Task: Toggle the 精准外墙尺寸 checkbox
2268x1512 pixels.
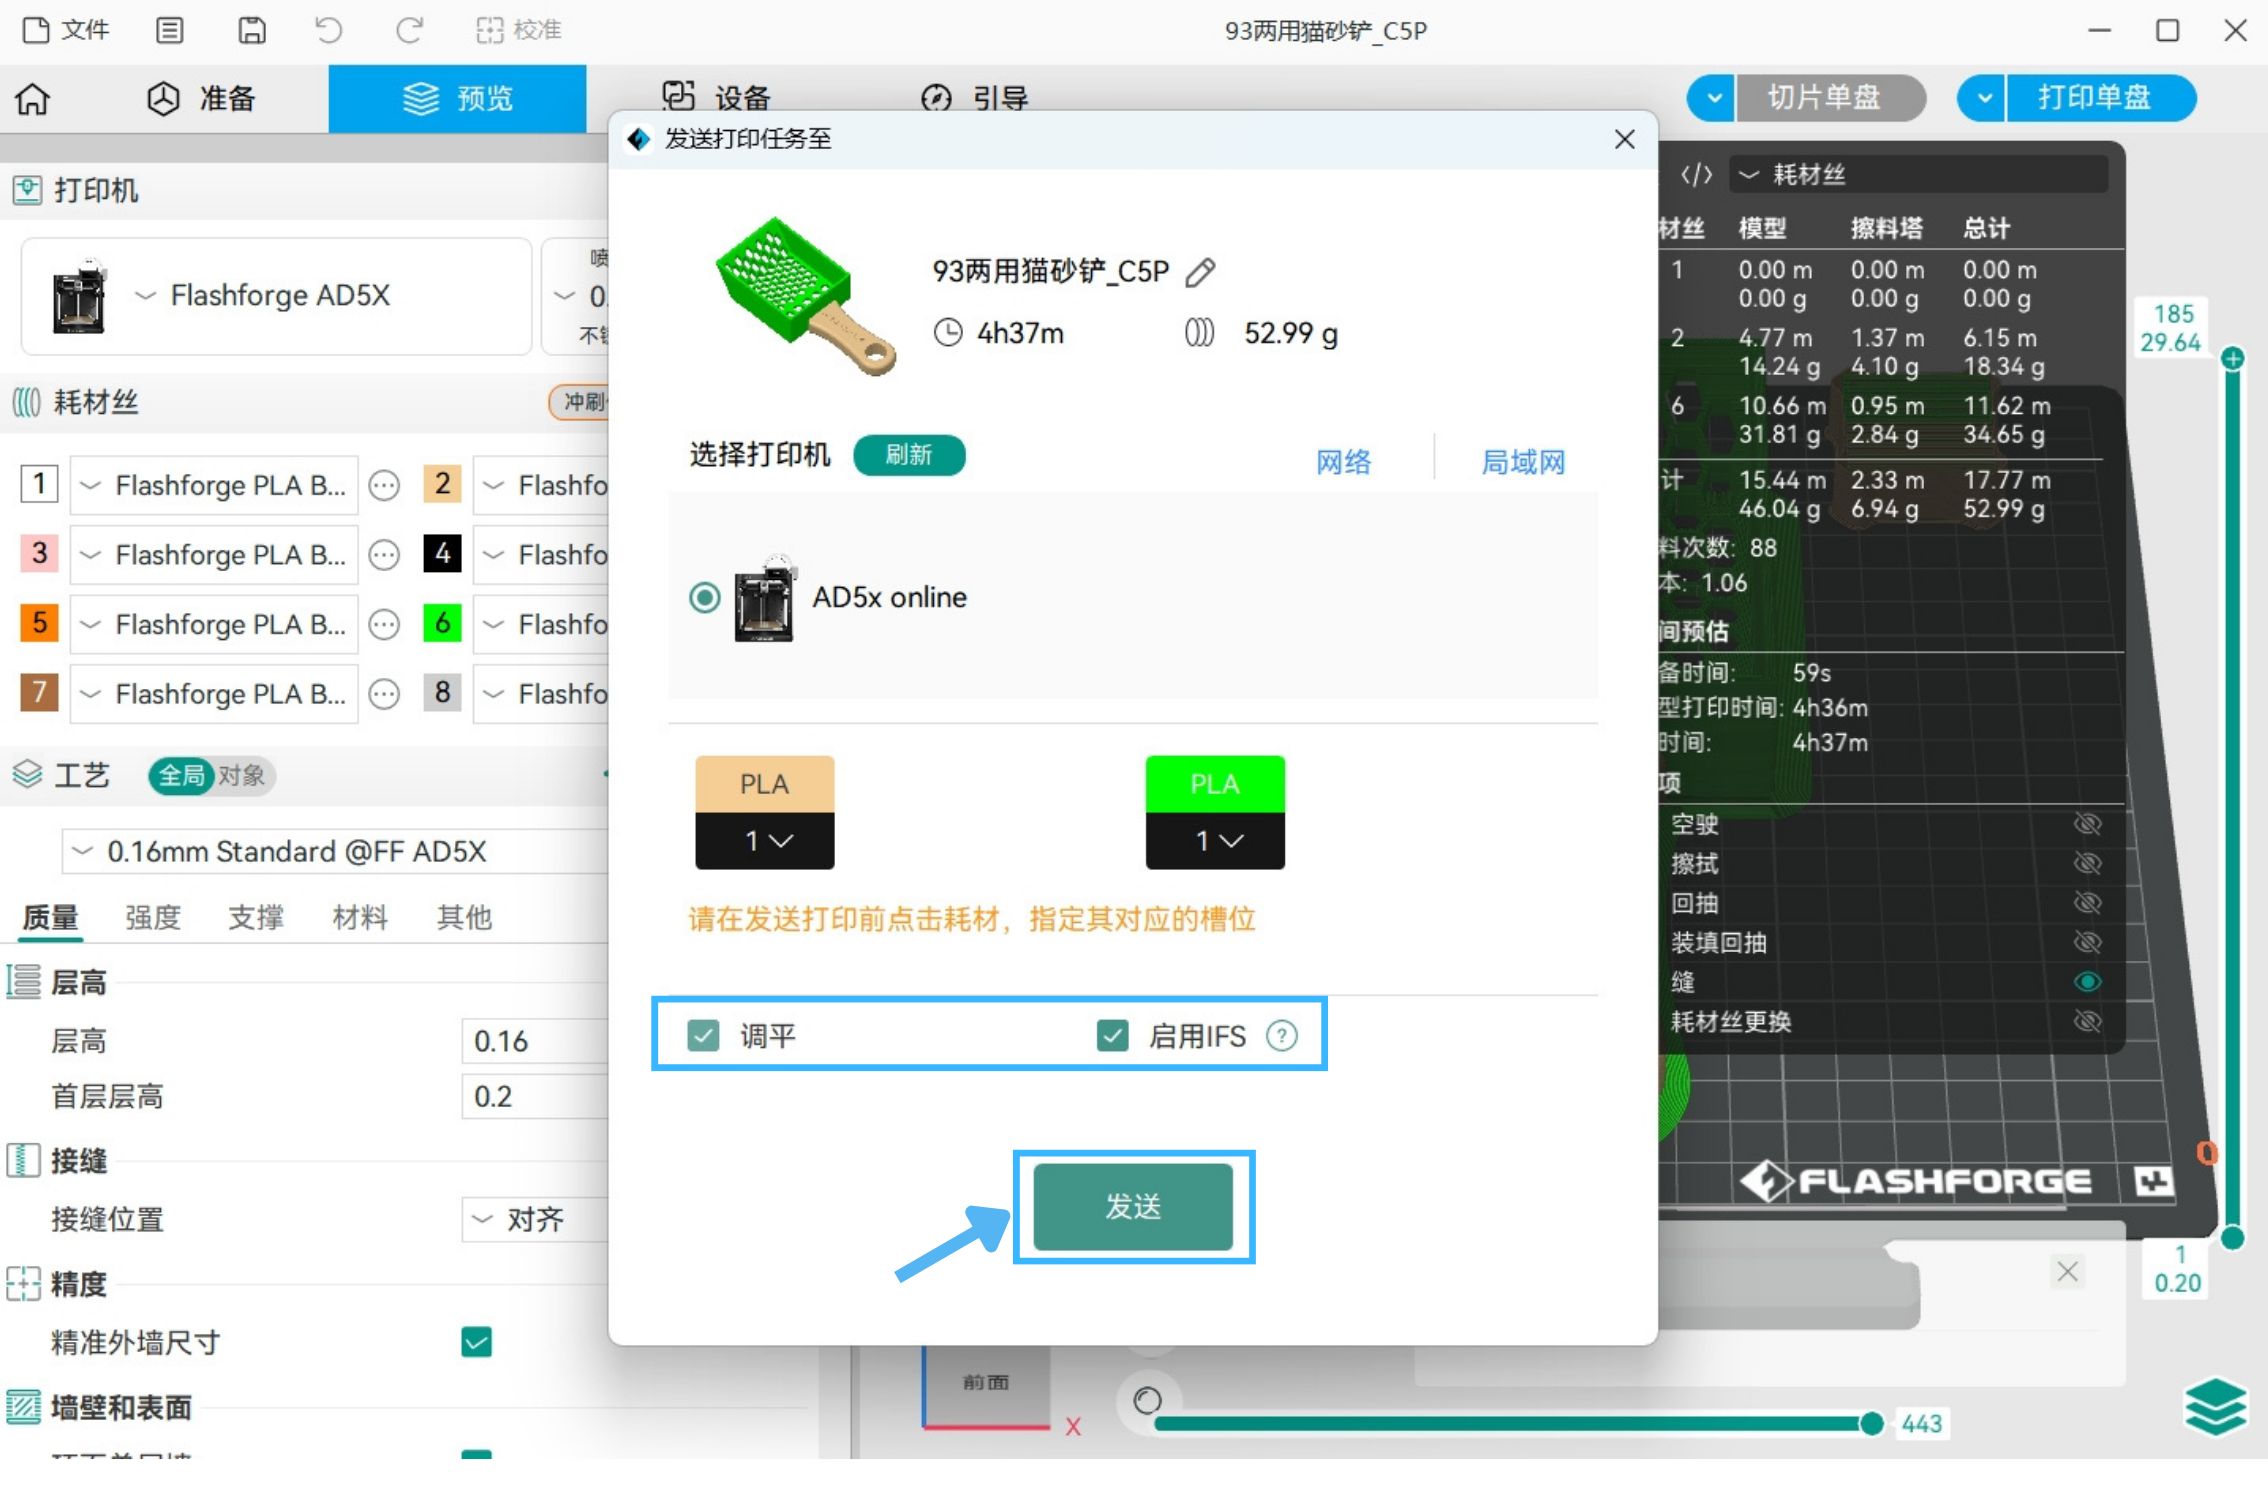Action: [477, 1343]
